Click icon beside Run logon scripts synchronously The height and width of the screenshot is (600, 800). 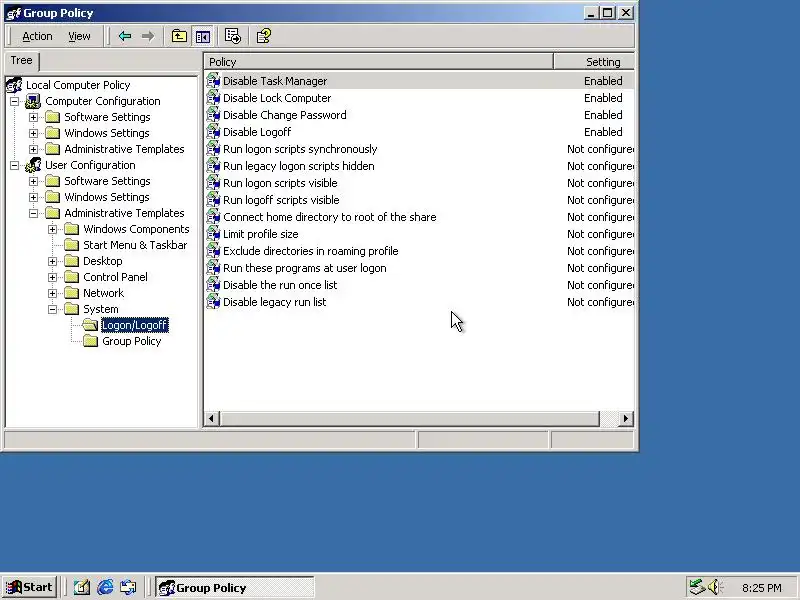point(213,149)
